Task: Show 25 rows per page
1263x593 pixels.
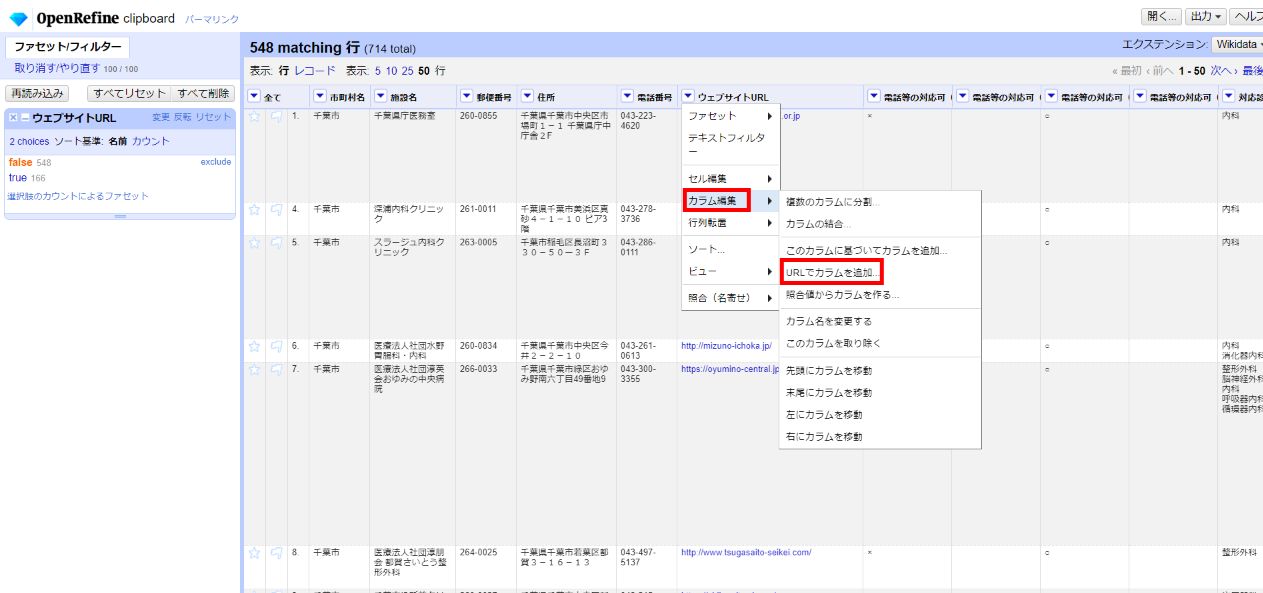Action: [407, 71]
